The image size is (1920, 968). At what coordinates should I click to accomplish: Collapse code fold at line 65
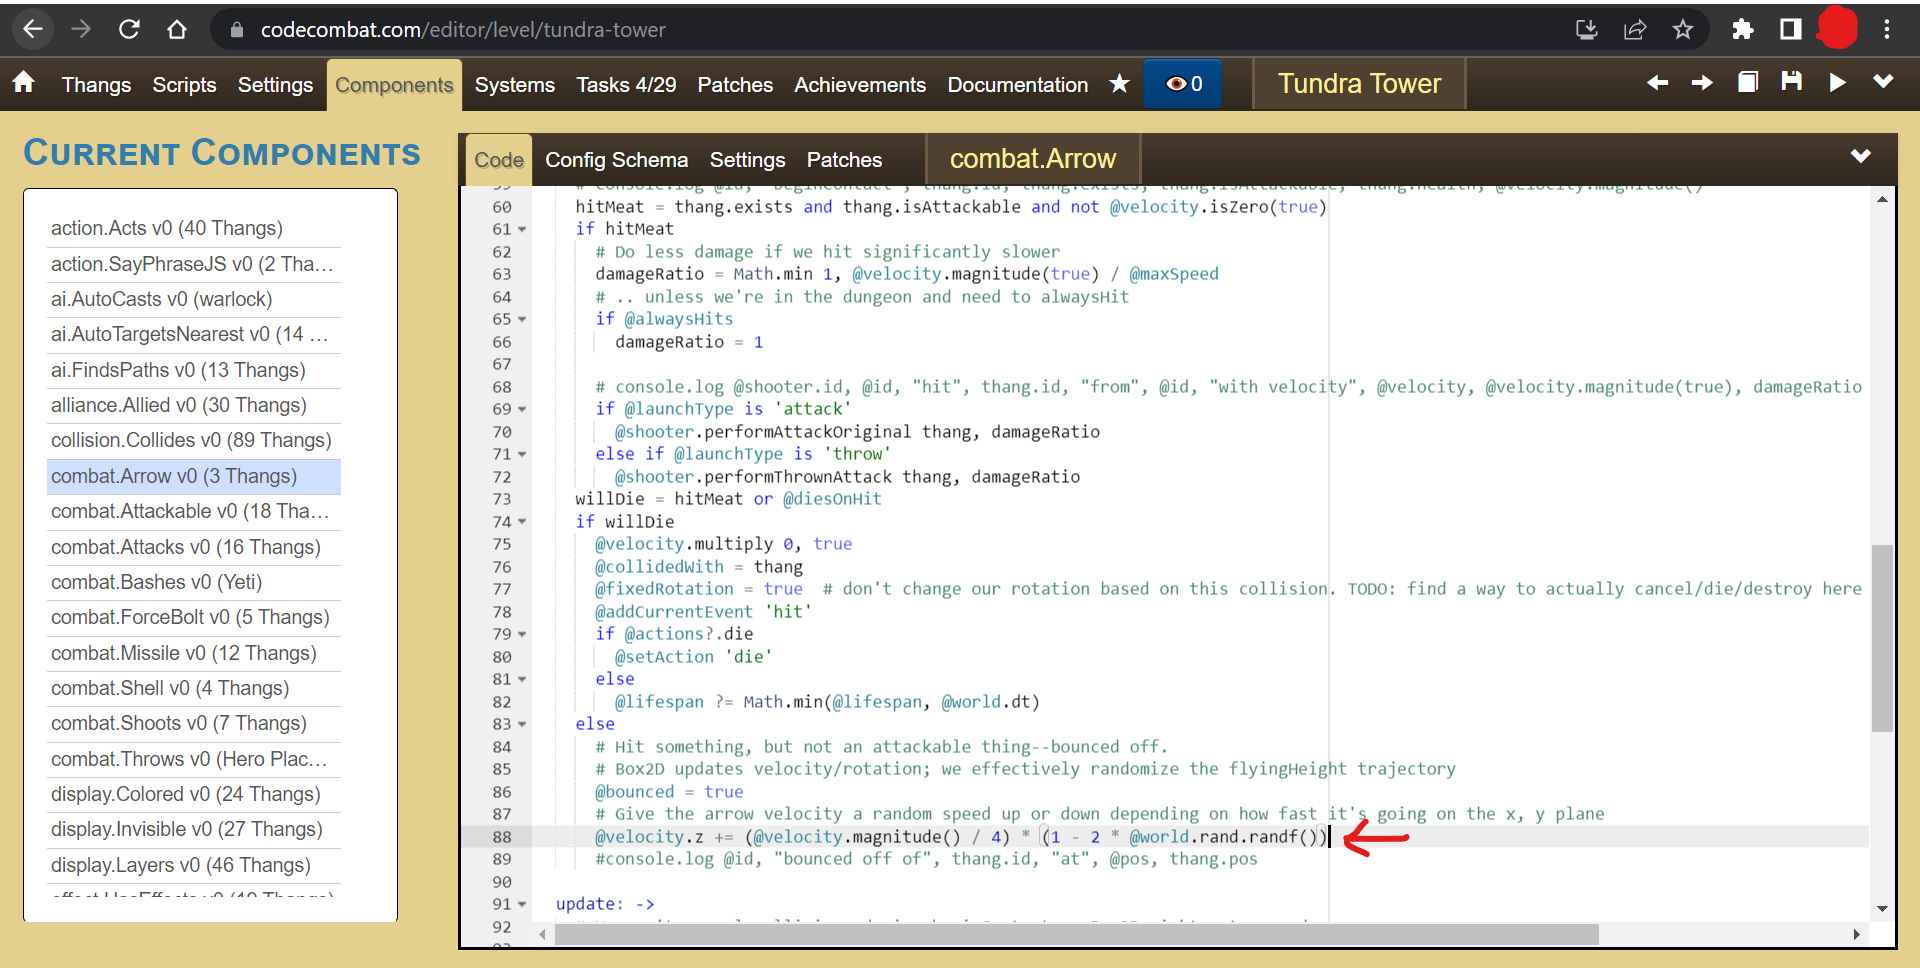(x=522, y=320)
